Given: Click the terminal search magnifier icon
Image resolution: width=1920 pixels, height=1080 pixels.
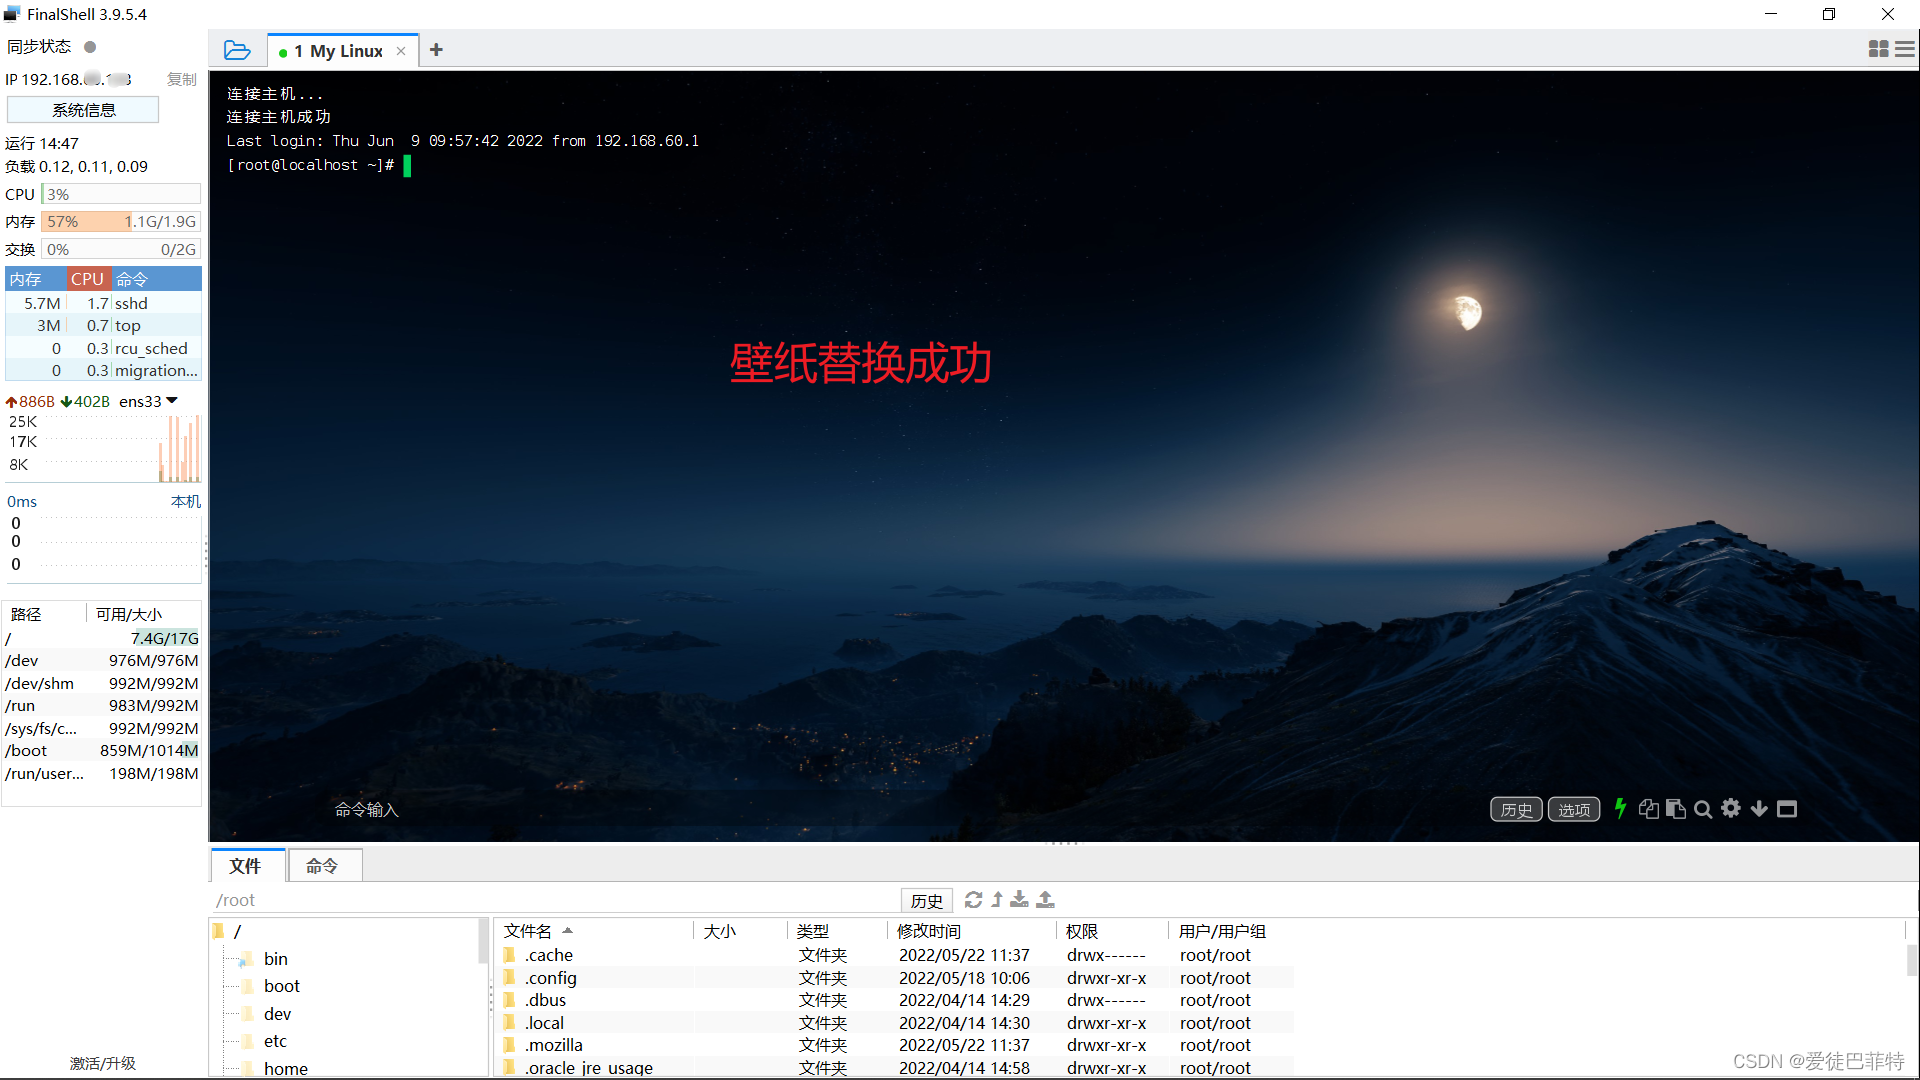Looking at the screenshot, I should (1703, 809).
